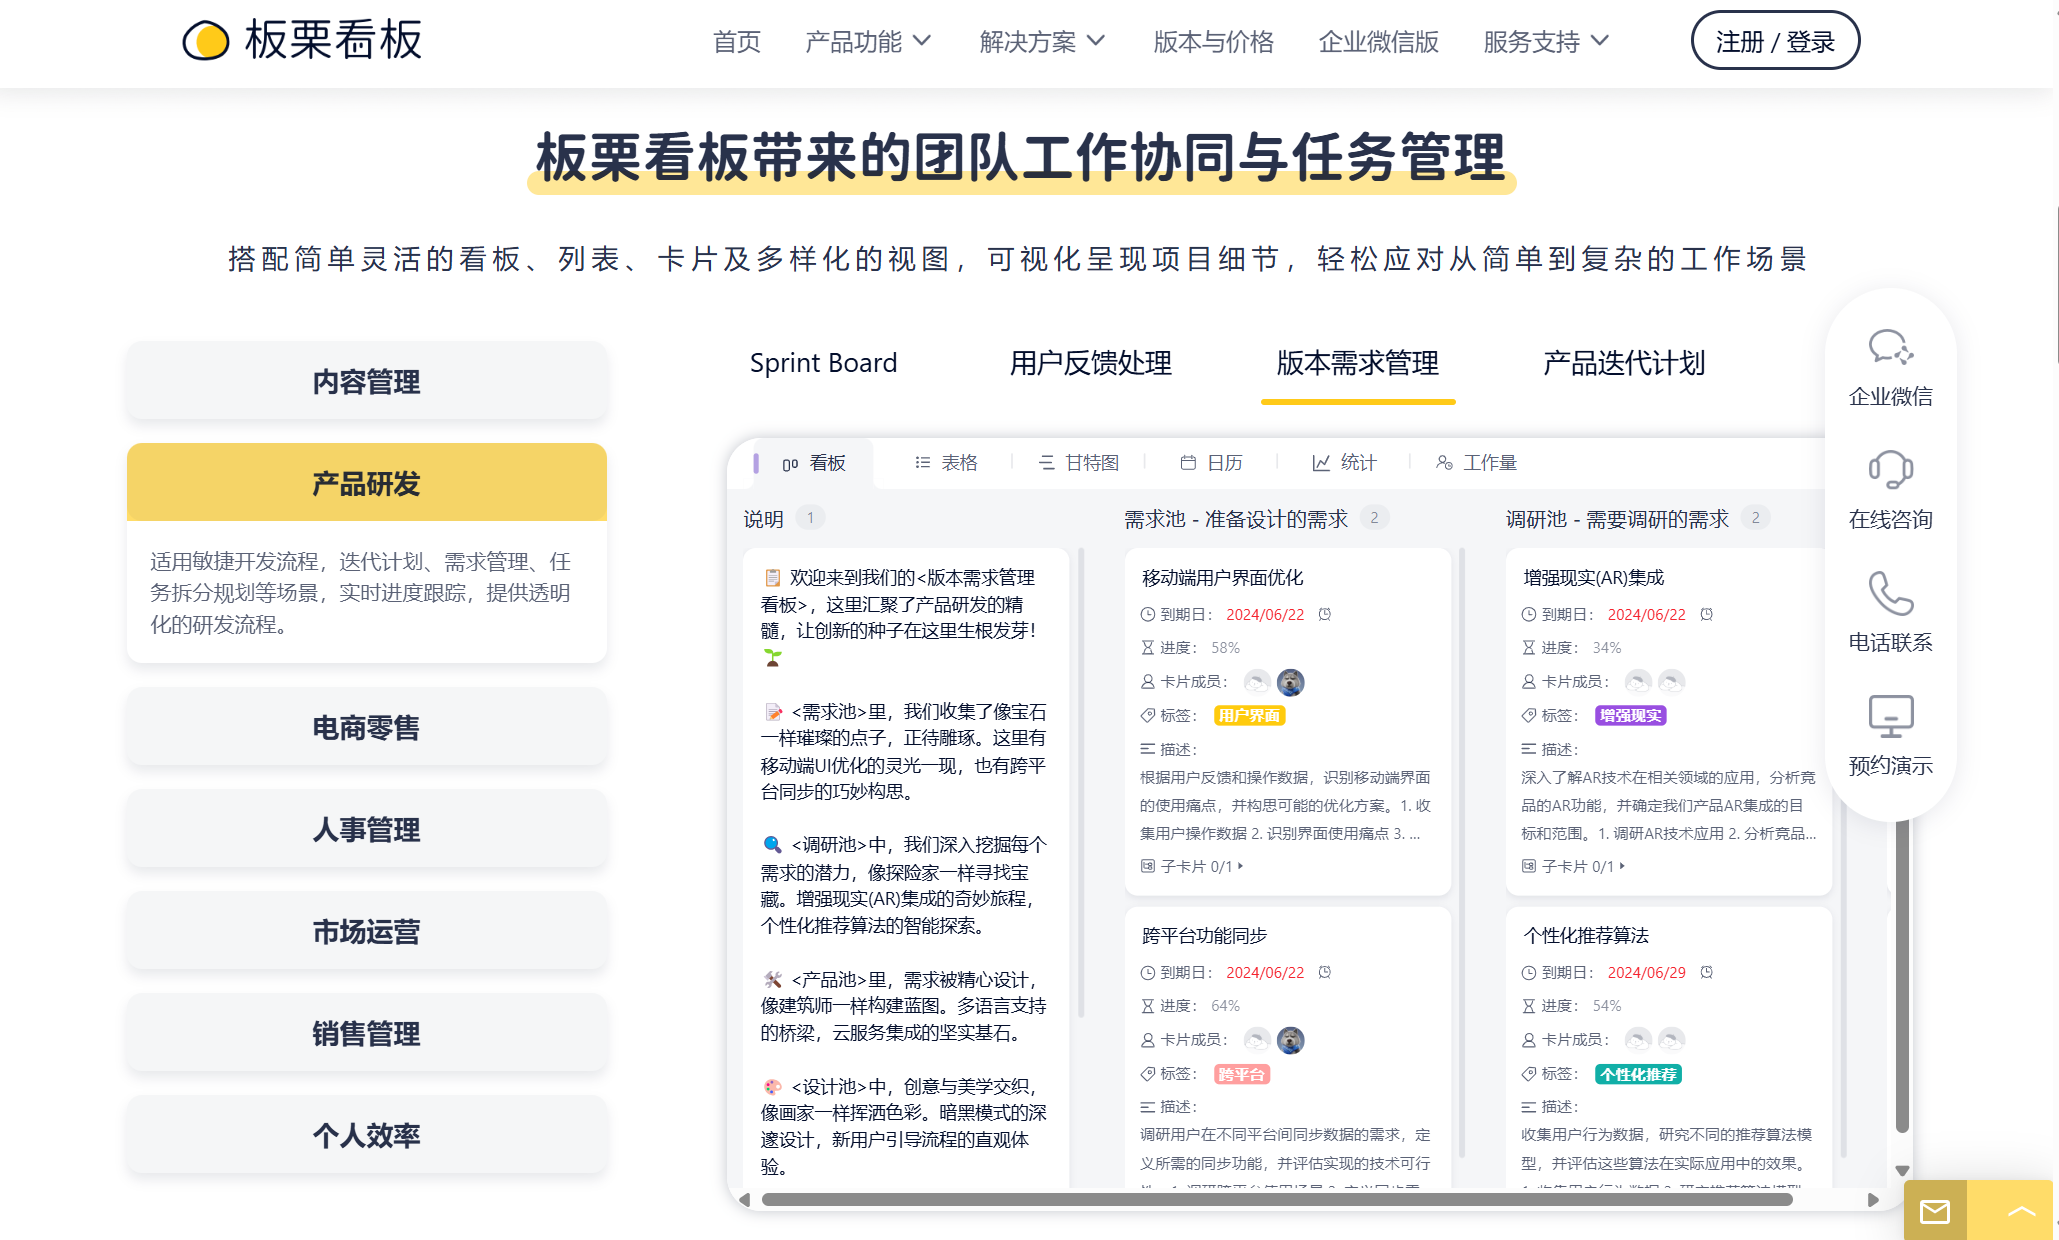The height and width of the screenshot is (1240, 2059).
Task: Expand 子卡片 0/1 under 移动端用户界面优化
Action: (x=1193, y=866)
